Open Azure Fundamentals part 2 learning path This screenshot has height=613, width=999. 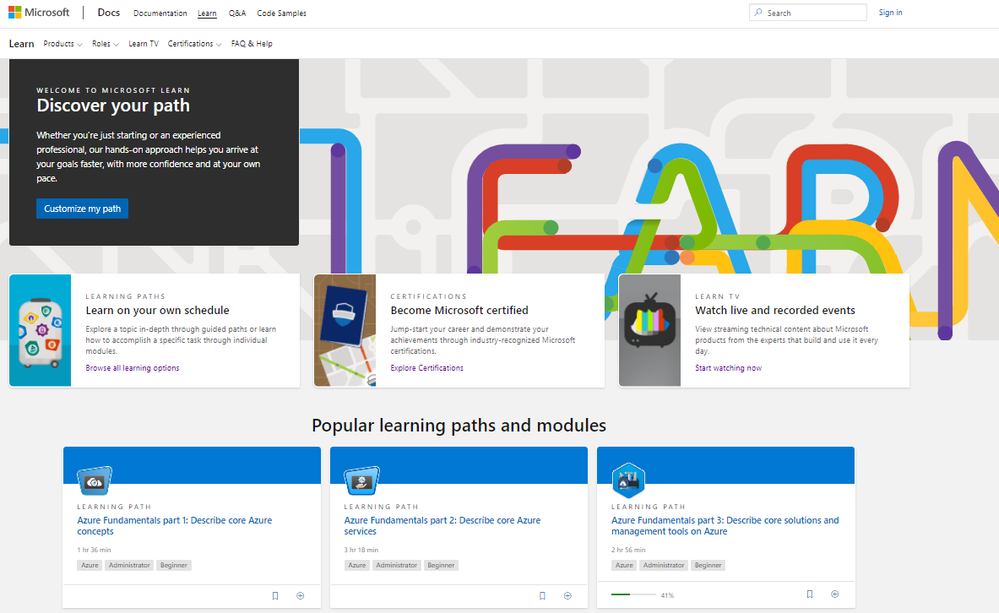(x=442, y=526)
